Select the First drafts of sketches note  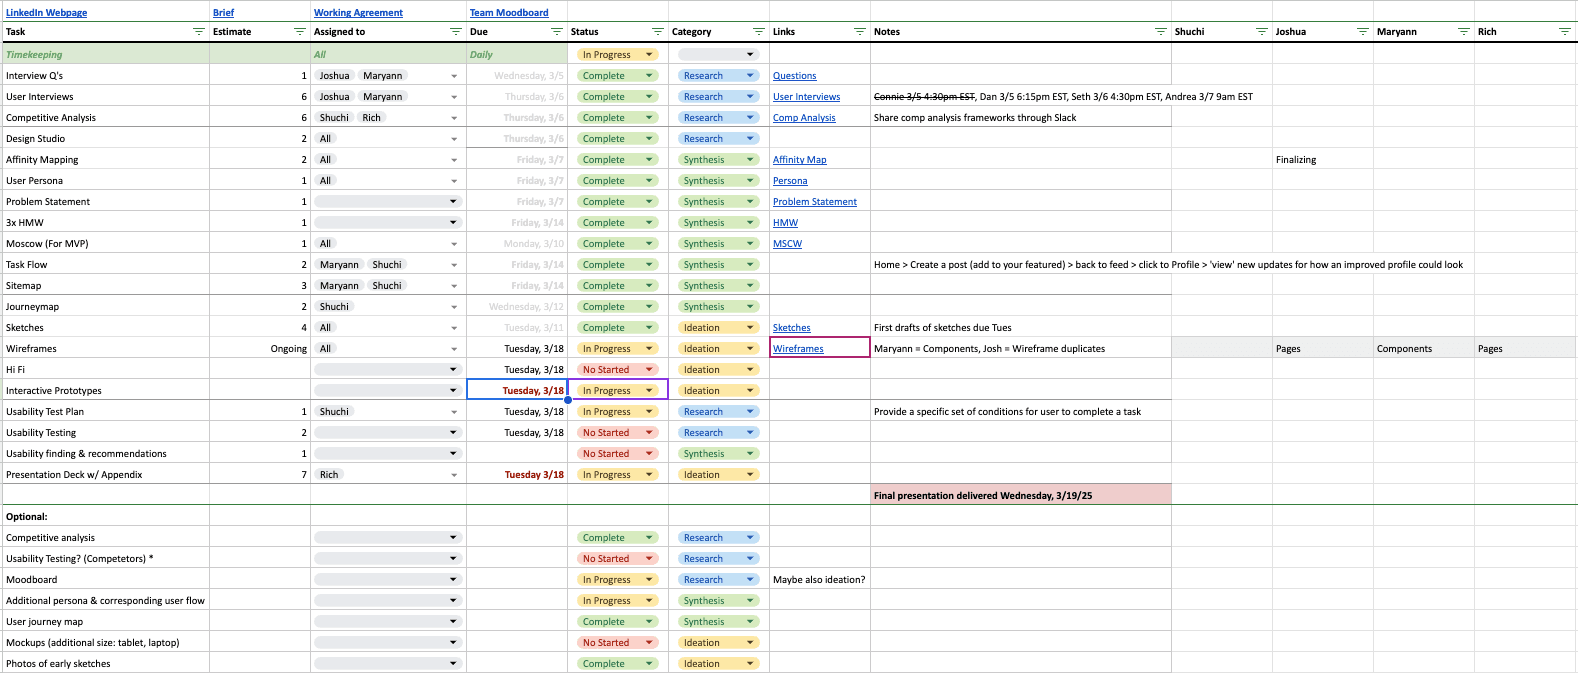(1020, 328)
